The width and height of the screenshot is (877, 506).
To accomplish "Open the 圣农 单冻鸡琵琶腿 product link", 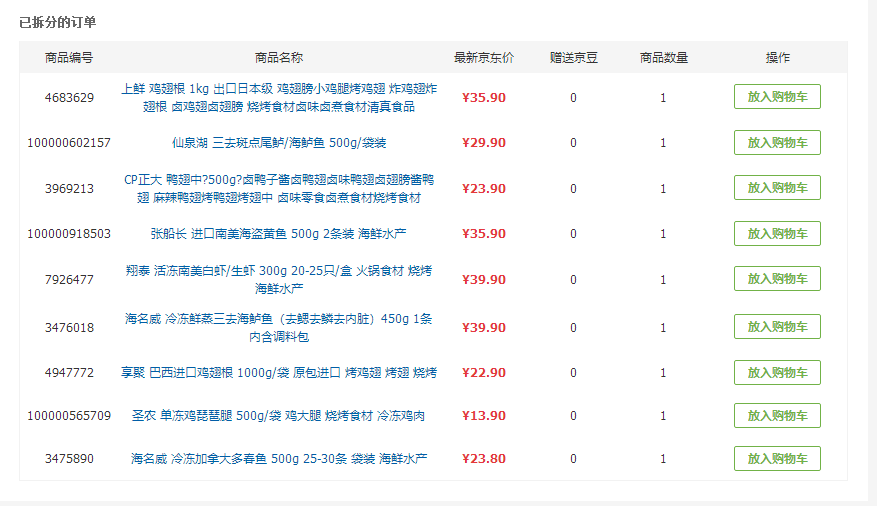I will tap(279, 415).
